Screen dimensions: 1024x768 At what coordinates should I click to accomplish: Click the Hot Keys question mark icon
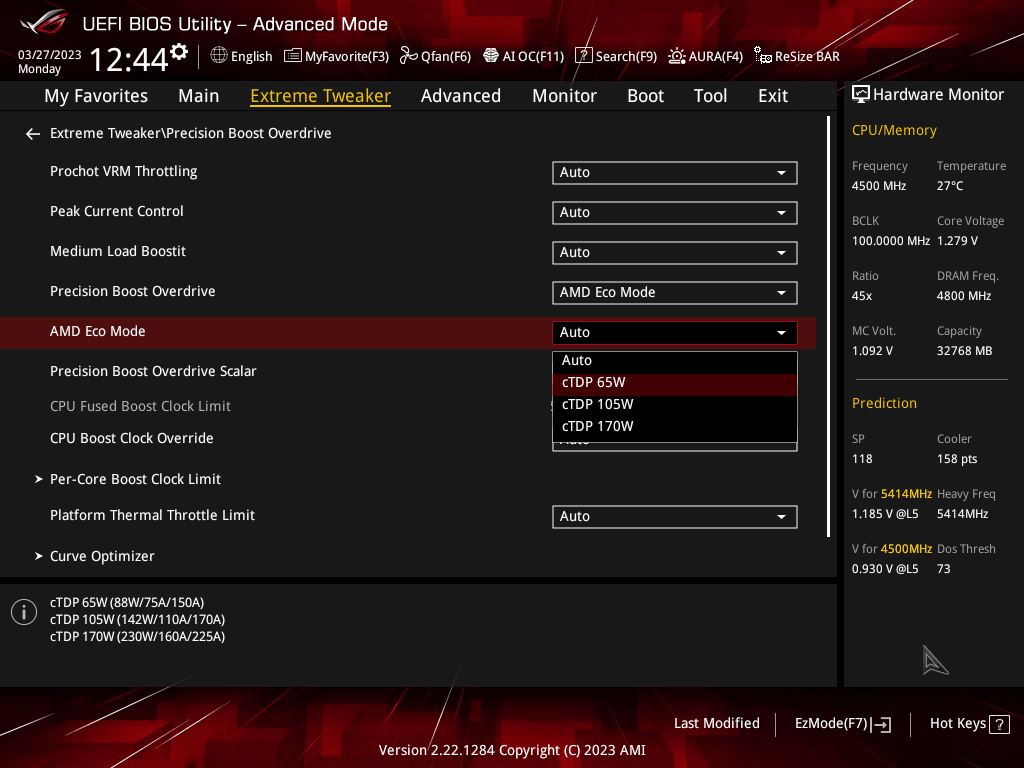[x=999, y=724]
